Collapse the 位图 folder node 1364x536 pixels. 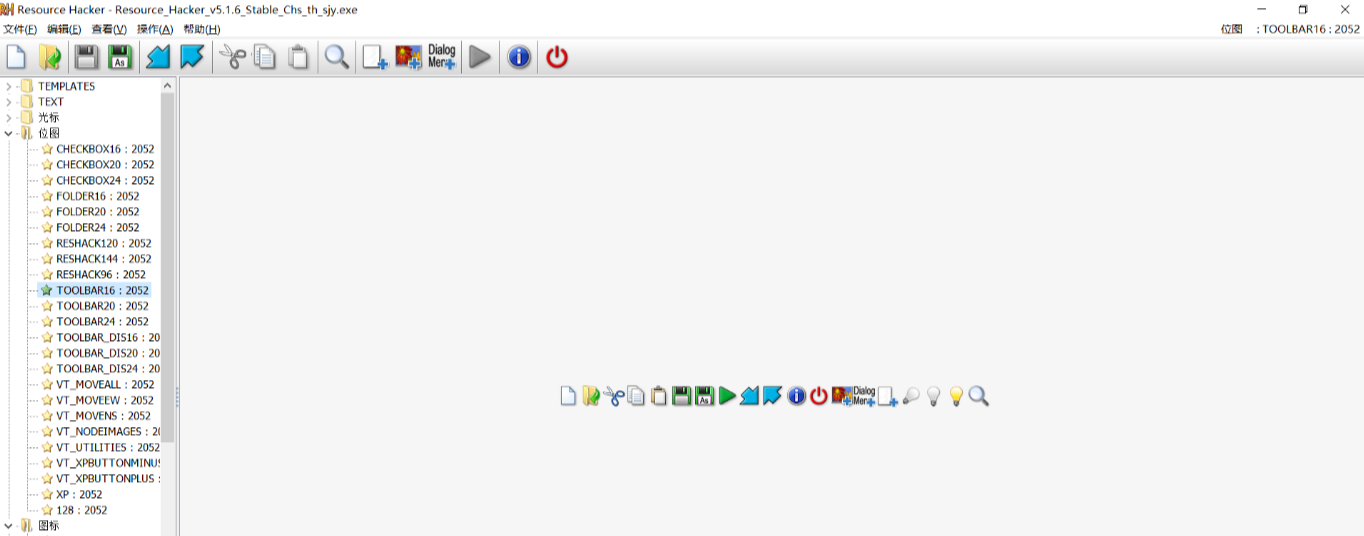click(x=9, y=133)
